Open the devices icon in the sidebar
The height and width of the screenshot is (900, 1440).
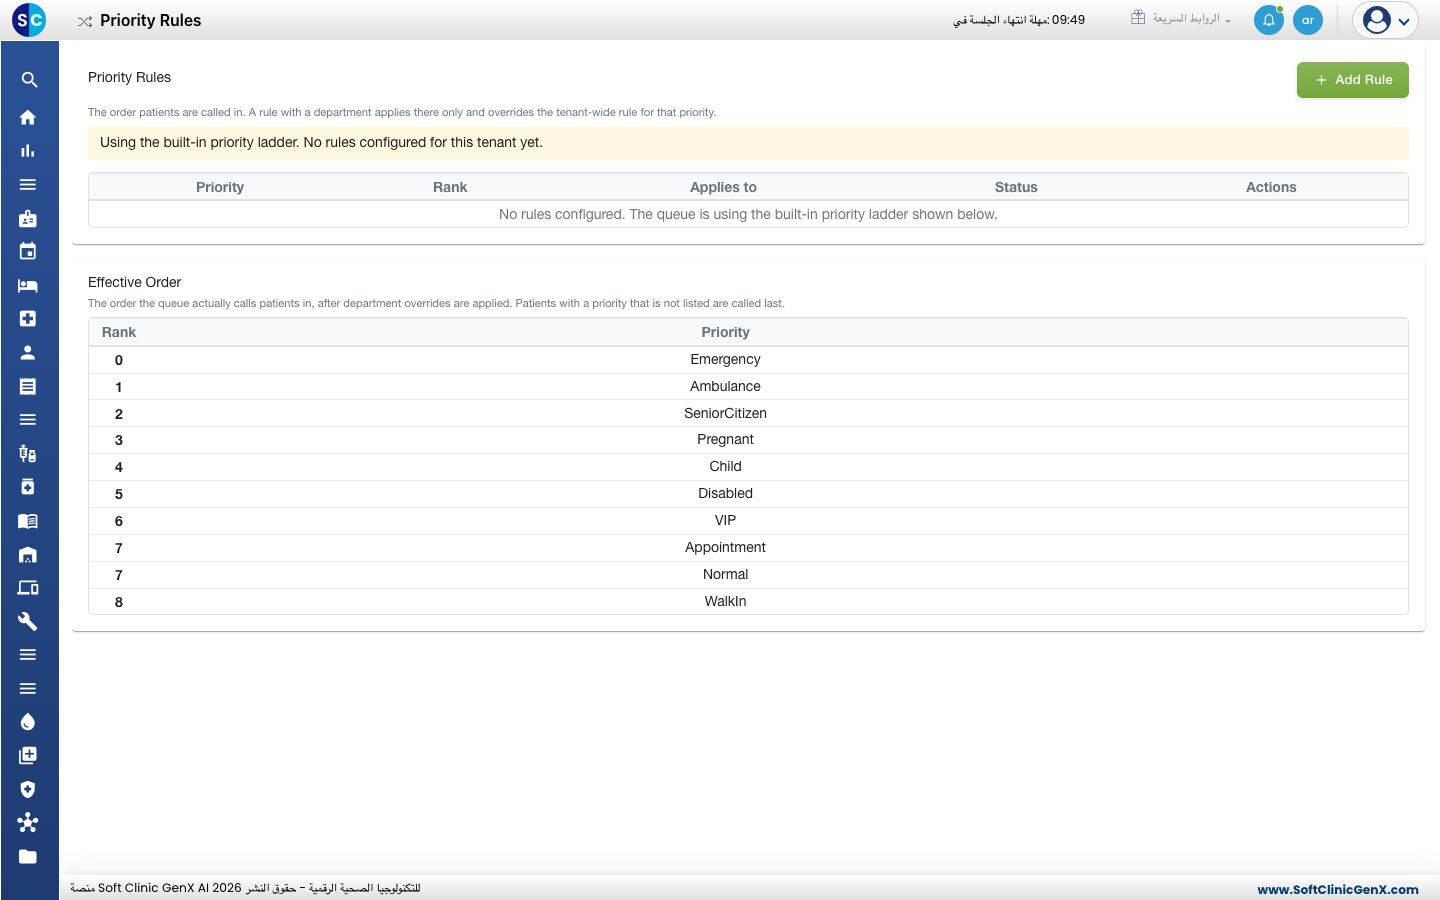pyautogui.click(x=28, y=588)
